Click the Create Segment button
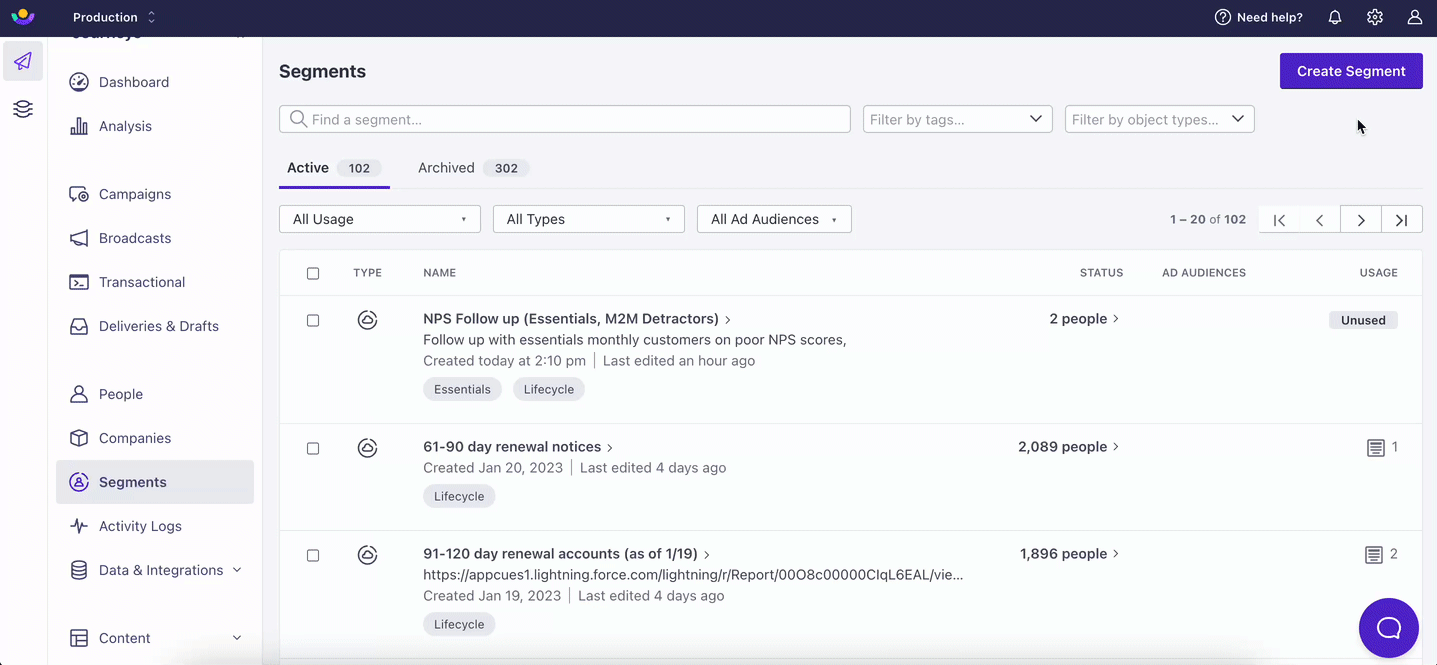This screenshot has height=665, width=1437. tap(1351, 71)
